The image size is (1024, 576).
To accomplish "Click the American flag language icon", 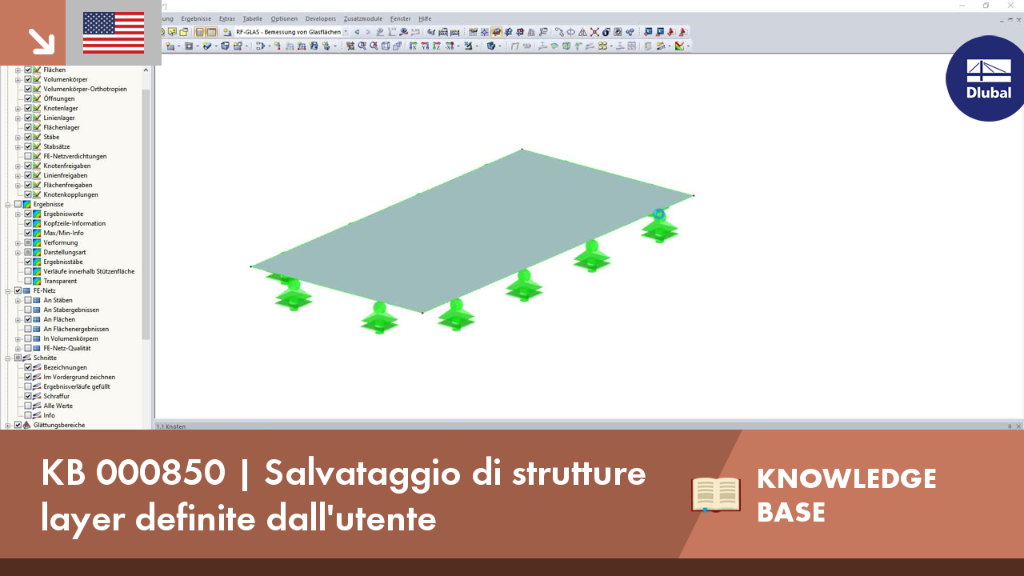I will (x=114, y=33).
